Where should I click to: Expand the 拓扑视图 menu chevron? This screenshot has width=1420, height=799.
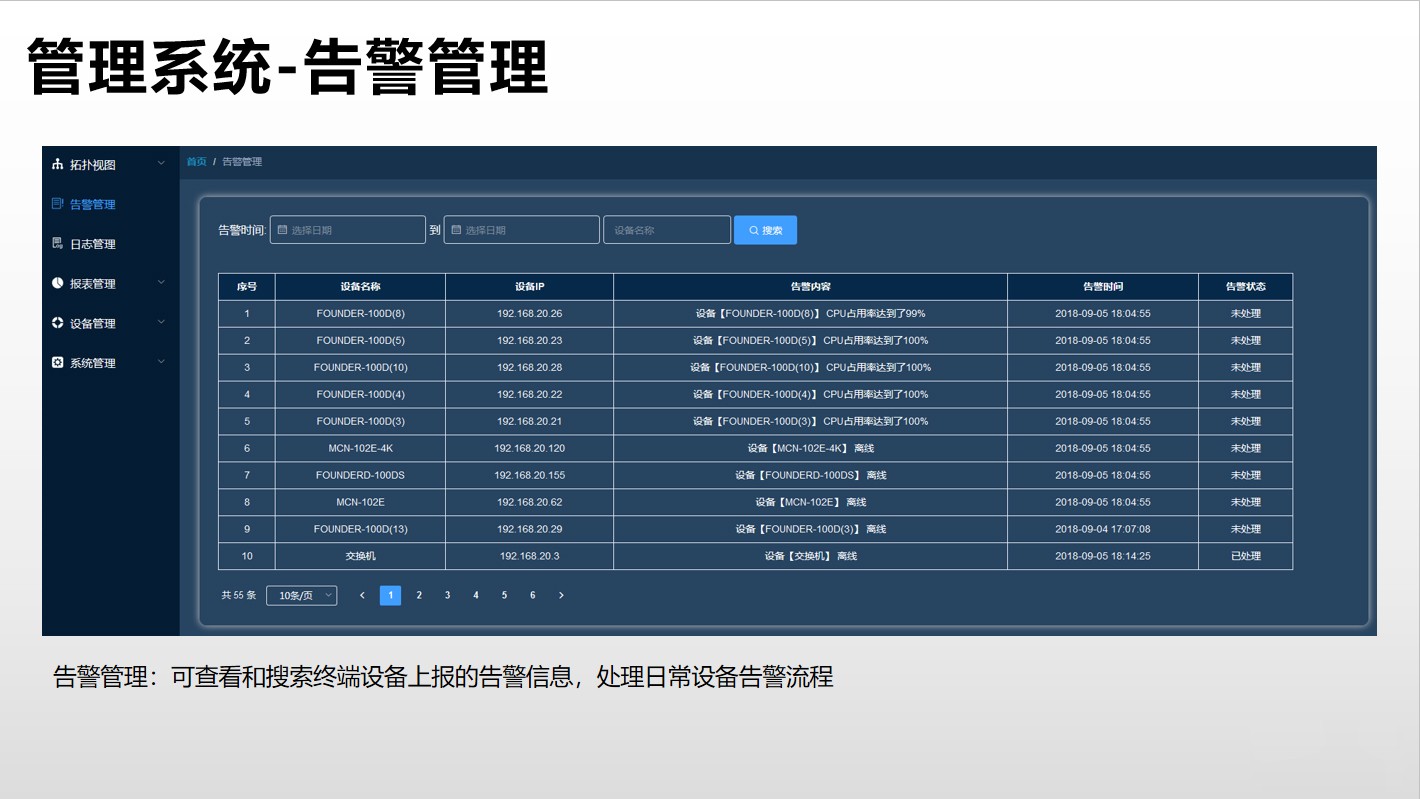click(x=161, y=164)
